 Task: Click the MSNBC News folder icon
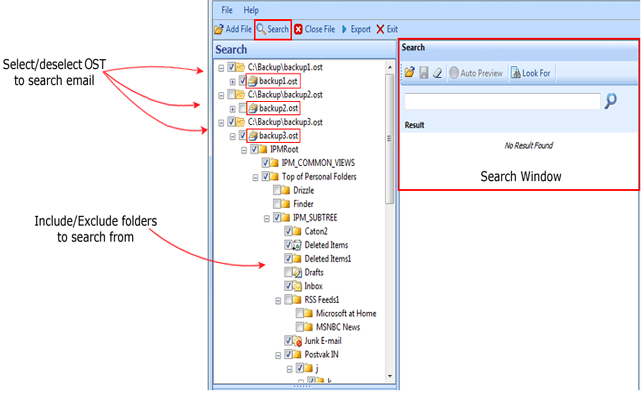pos(309,327)
